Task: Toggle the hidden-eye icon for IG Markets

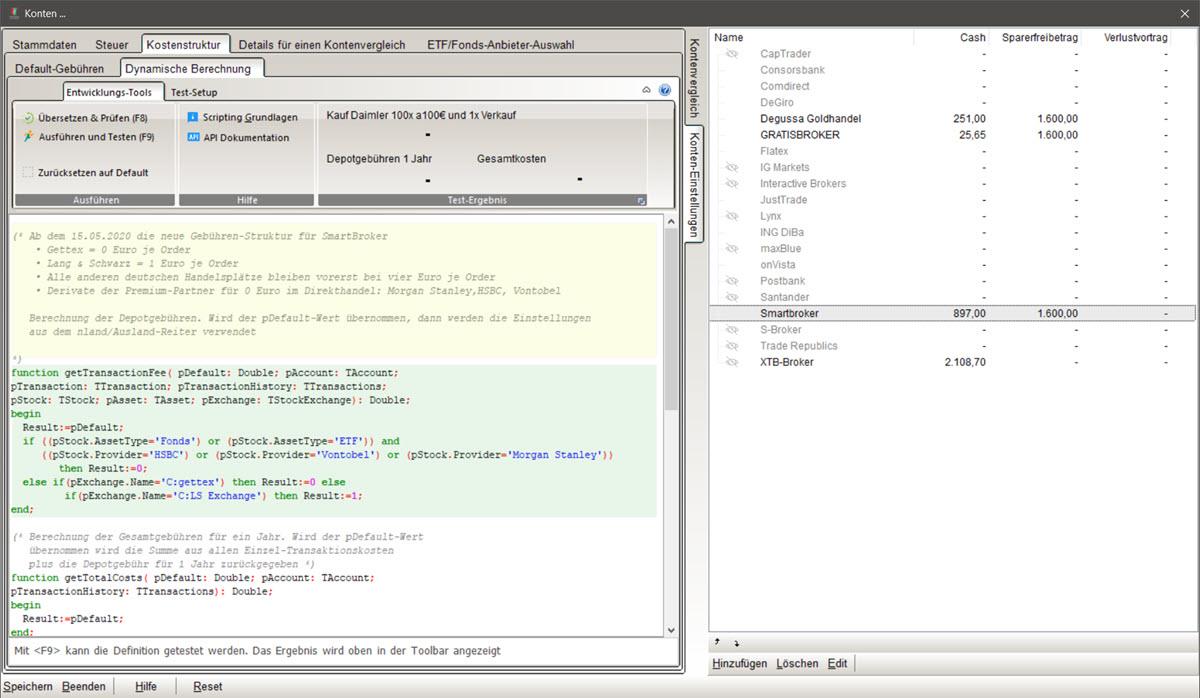Action: [x=731, y=168]
